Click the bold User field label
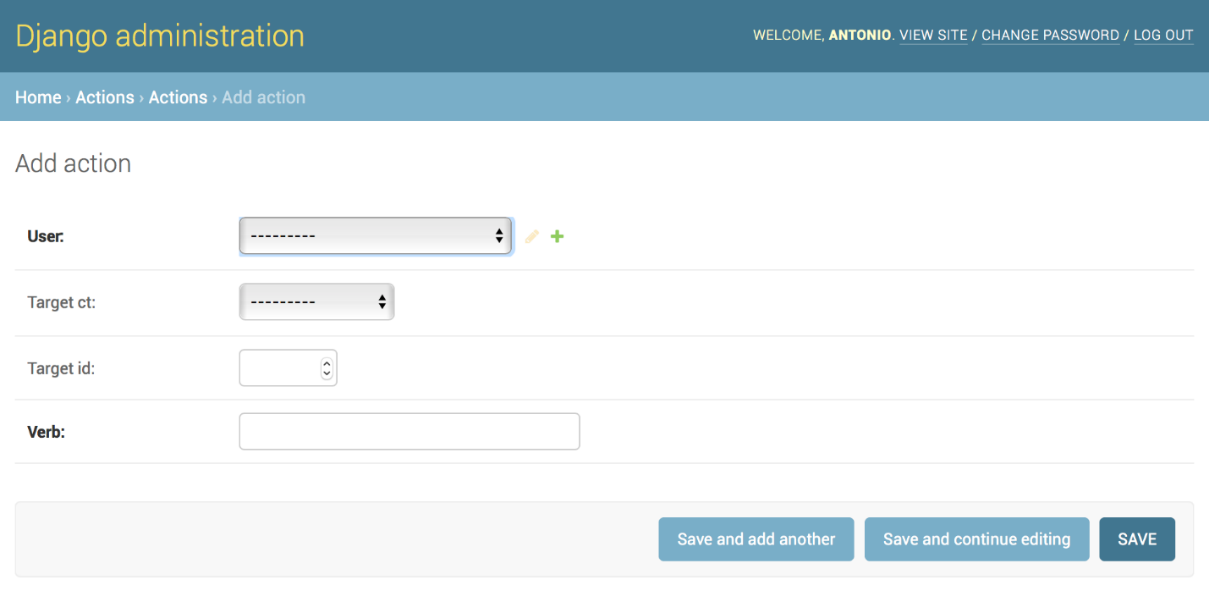Image resolution: width=1209 pixels, height=591 pixels. click(46, 237)
